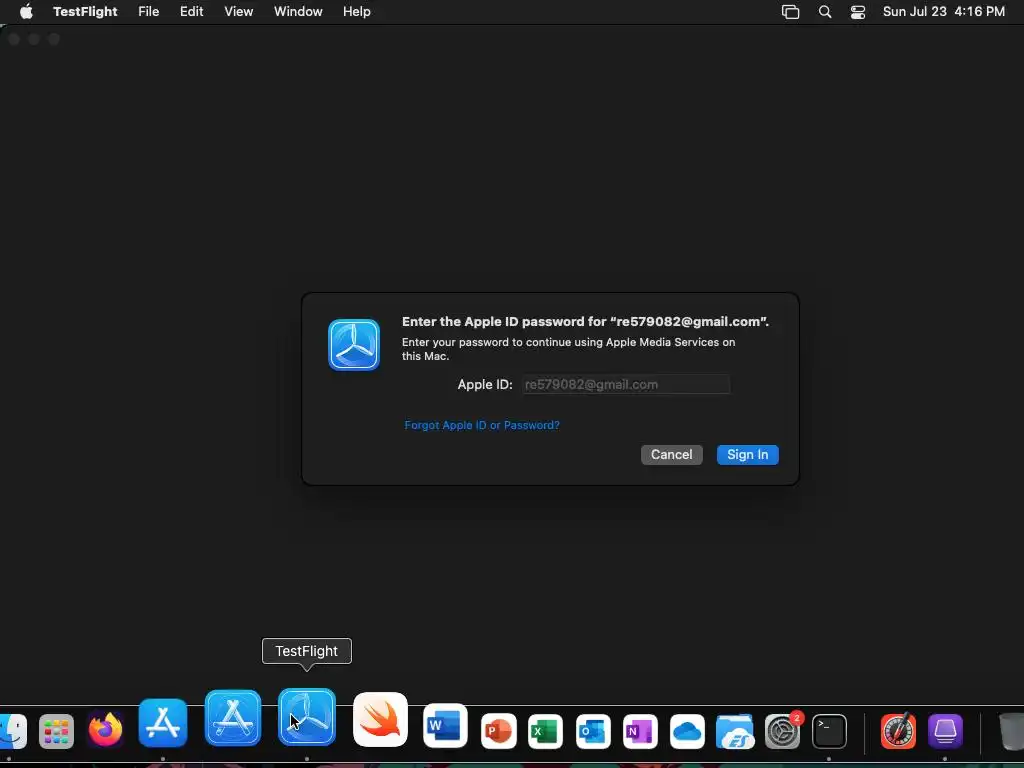Launch Excel from the Dock

pyautogui.click(x=545, y=731)
